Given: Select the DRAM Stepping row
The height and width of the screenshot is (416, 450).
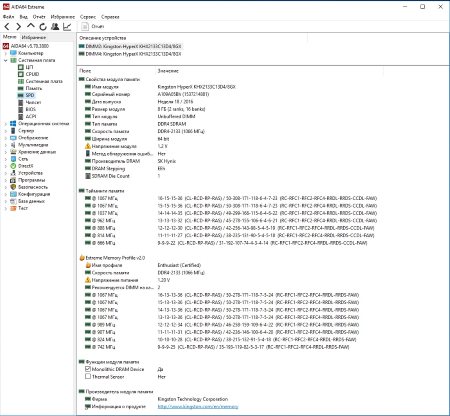Looking at the screenshot, I should pyautogui.click(x=125, y=168).
